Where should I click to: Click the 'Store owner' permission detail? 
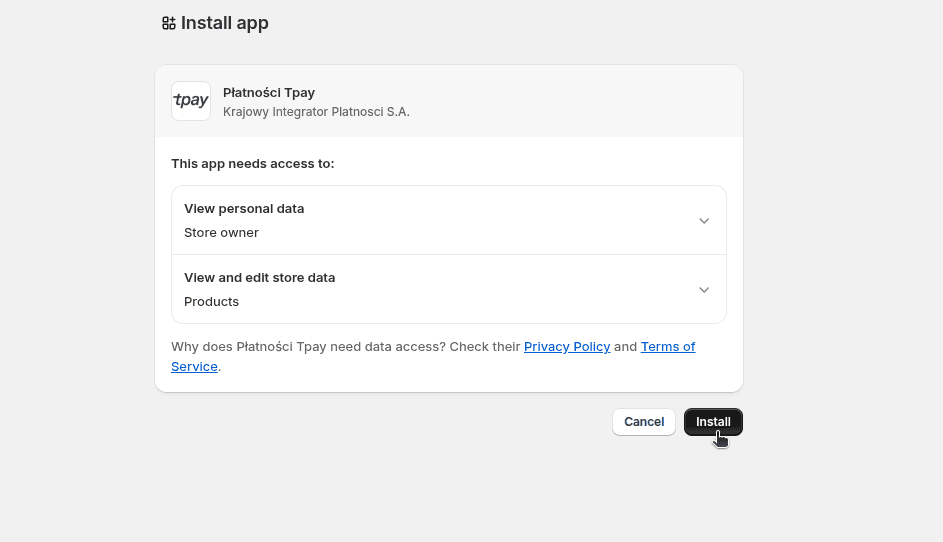tap(221, 233)
